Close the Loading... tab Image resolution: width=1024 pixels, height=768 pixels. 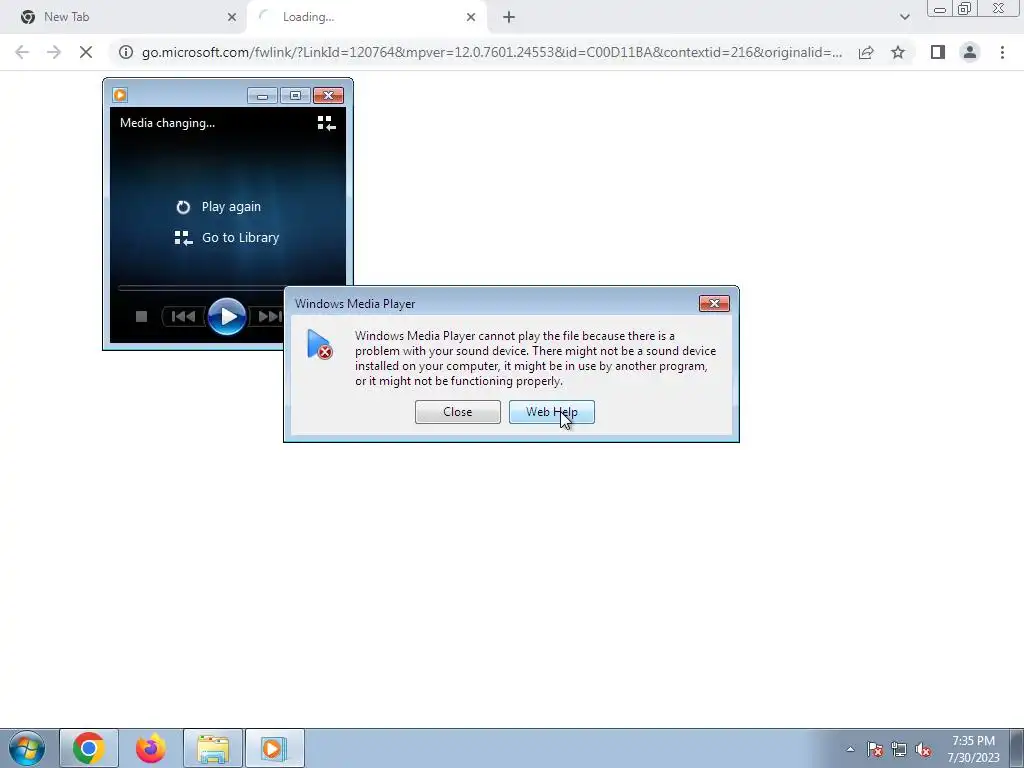tap(471, 17)
